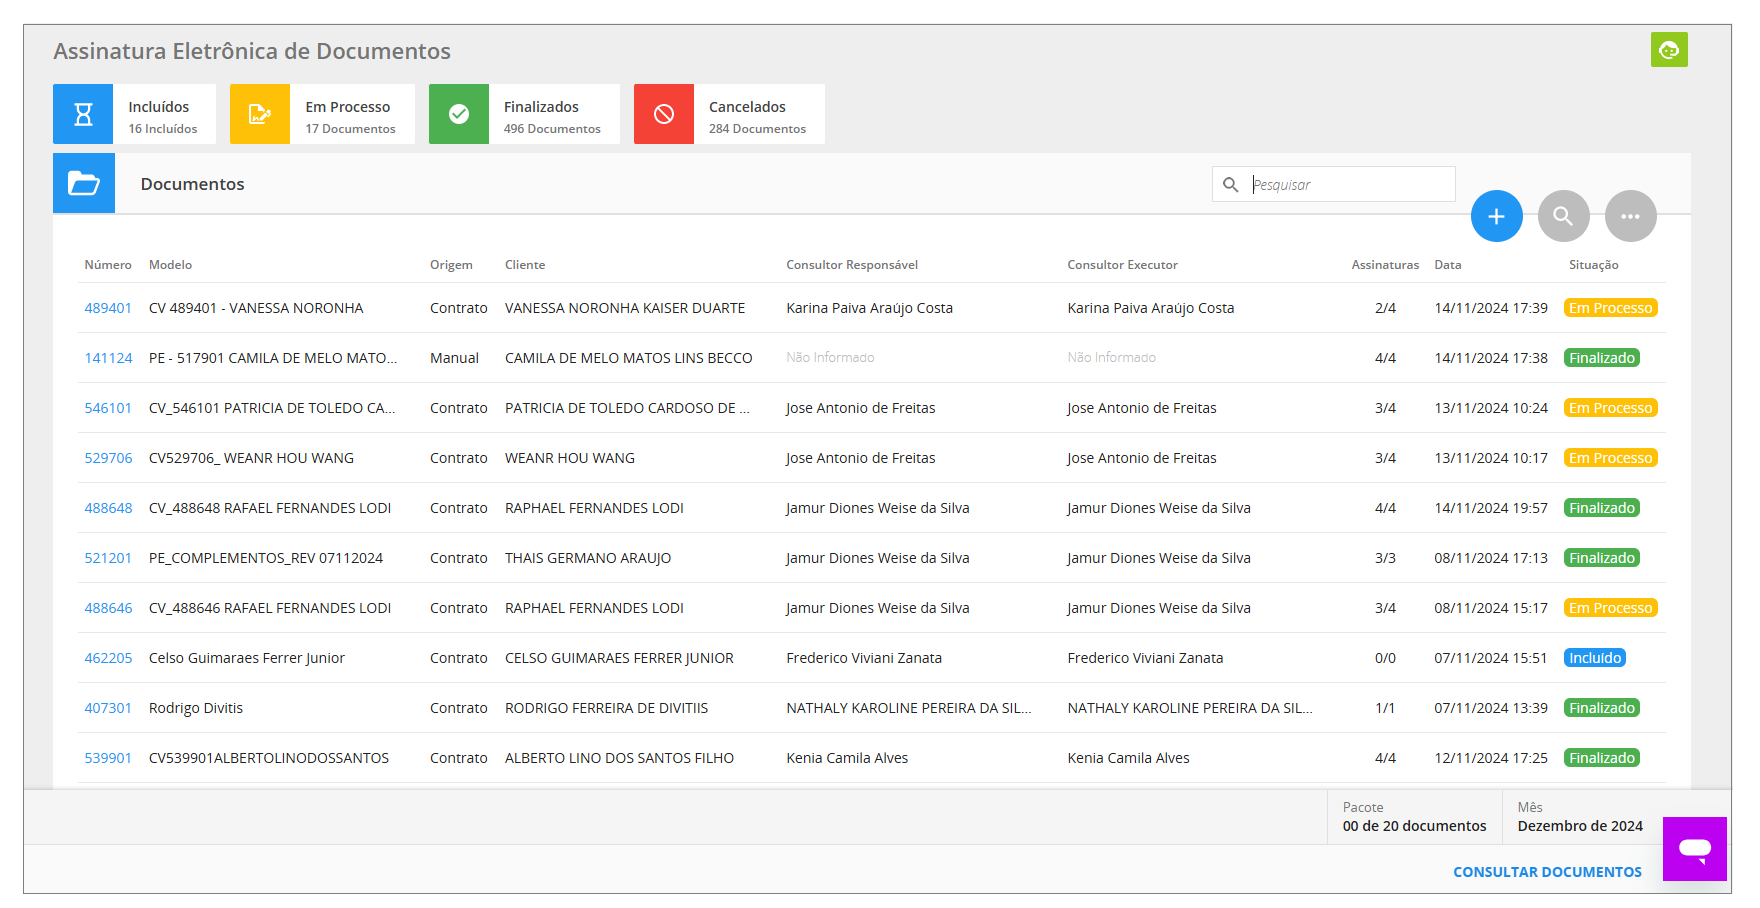Click the green support face icon top right

(1669, 50)
